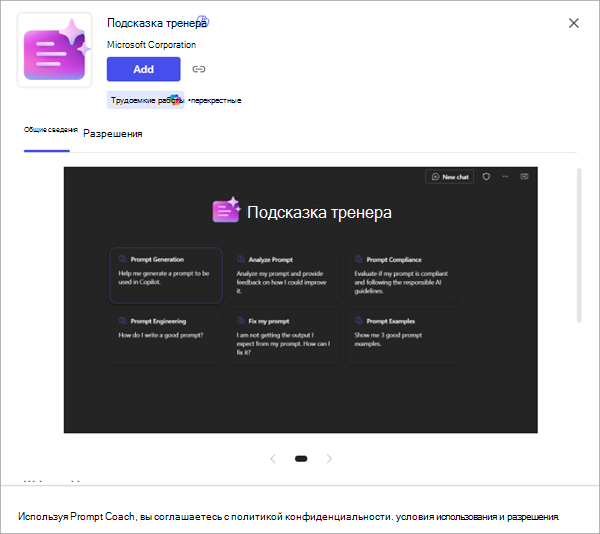Choose the Prompt Engineering card

166,337
